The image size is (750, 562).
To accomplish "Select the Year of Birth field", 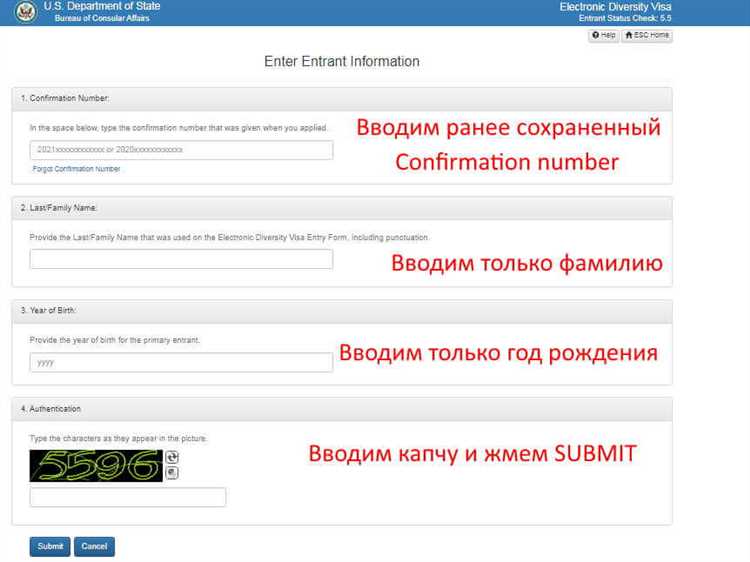I will pyautogui.click(x=181, y=363).
